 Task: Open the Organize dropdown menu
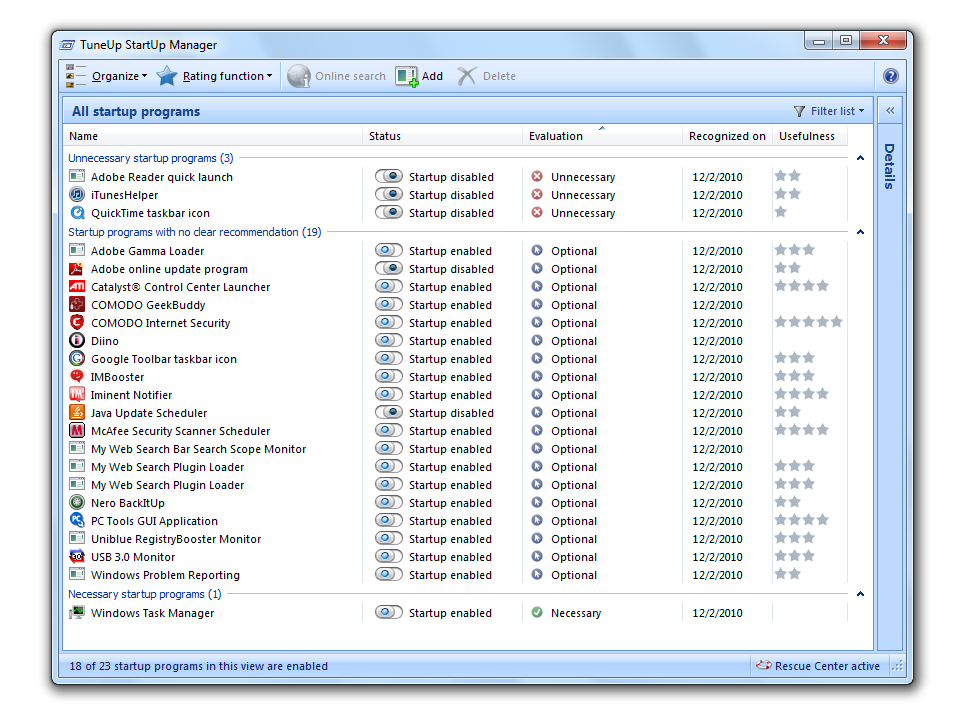pos(107,76)
